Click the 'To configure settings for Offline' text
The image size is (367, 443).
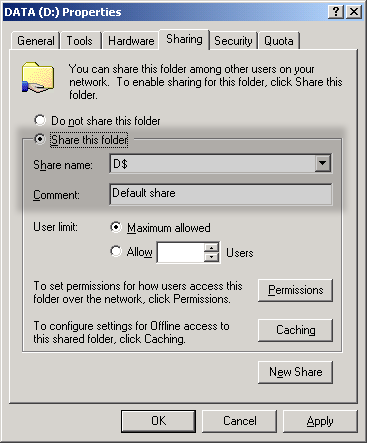click(131, 332)
